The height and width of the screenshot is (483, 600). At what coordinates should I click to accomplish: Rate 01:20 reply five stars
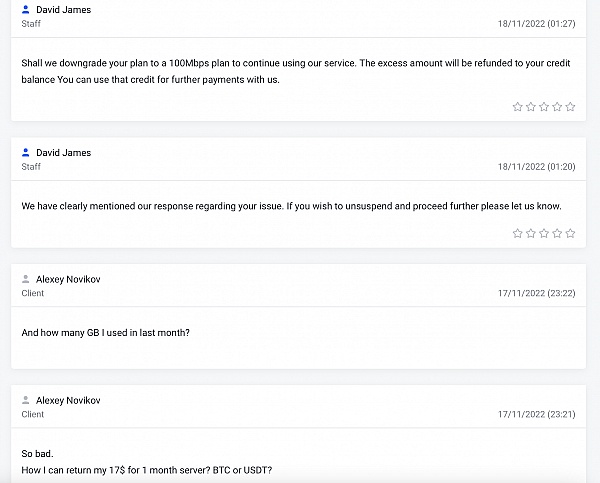(x=570, y=233)
